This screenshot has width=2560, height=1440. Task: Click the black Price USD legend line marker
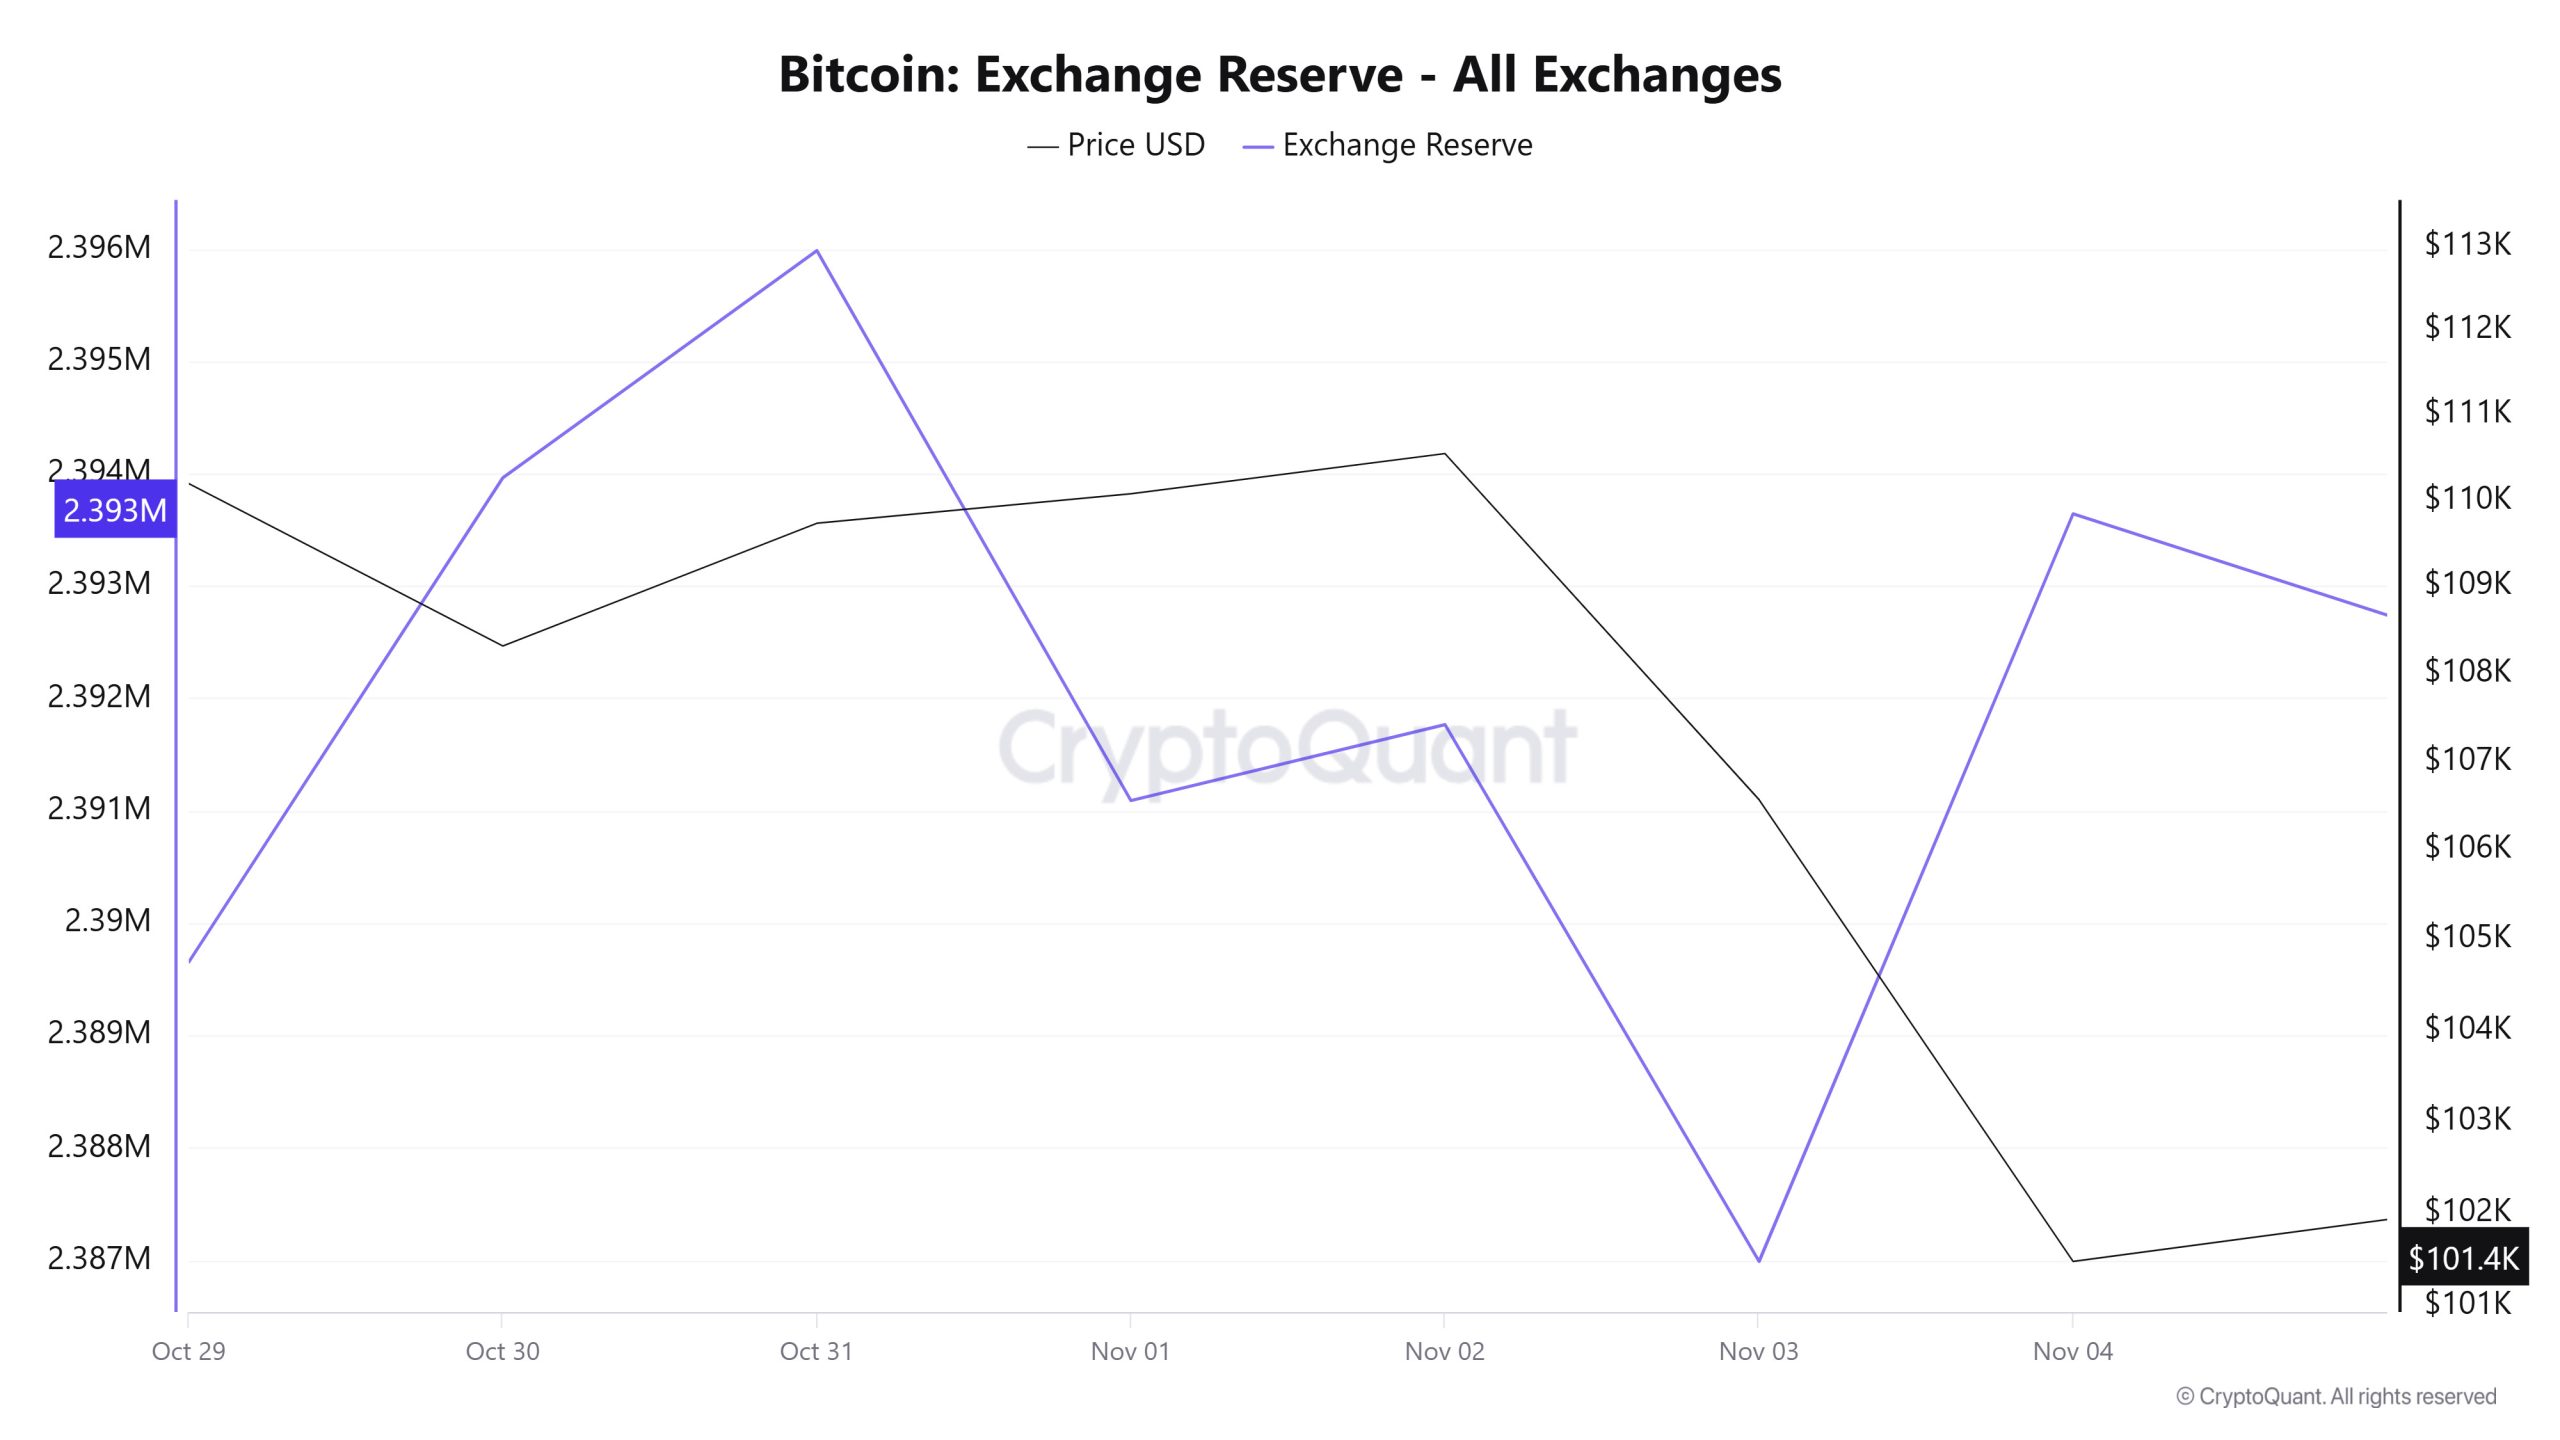1042,147
